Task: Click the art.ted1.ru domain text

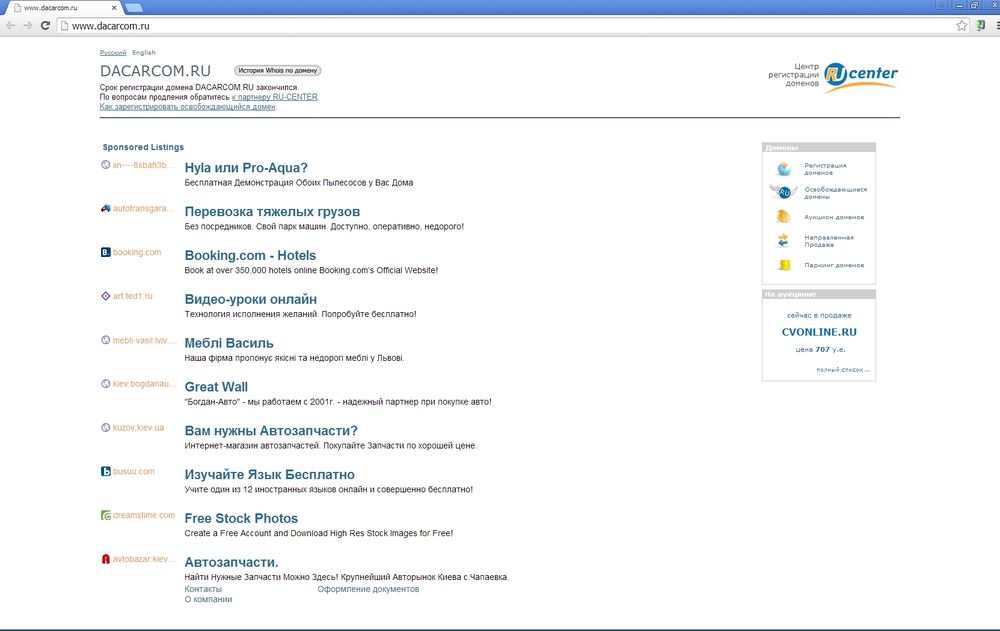Action: pyautogui.click(x=133, y=296)
